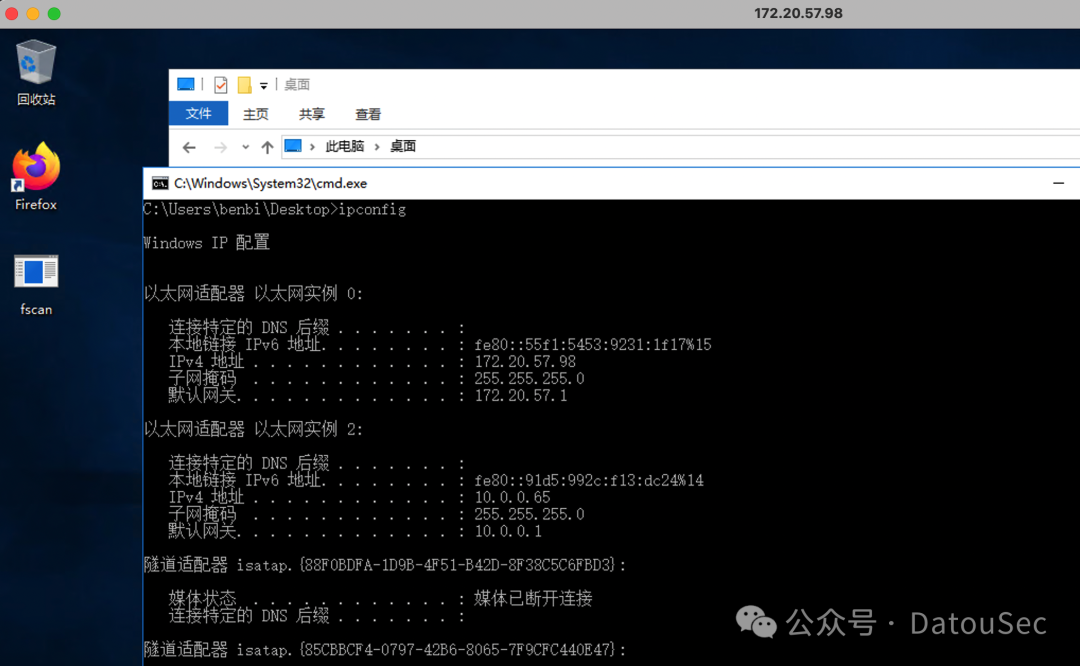Select 桌面 in the address breadcrumb
The height and width of the screenshot is (666, 1080).
(x=403, y=146)
